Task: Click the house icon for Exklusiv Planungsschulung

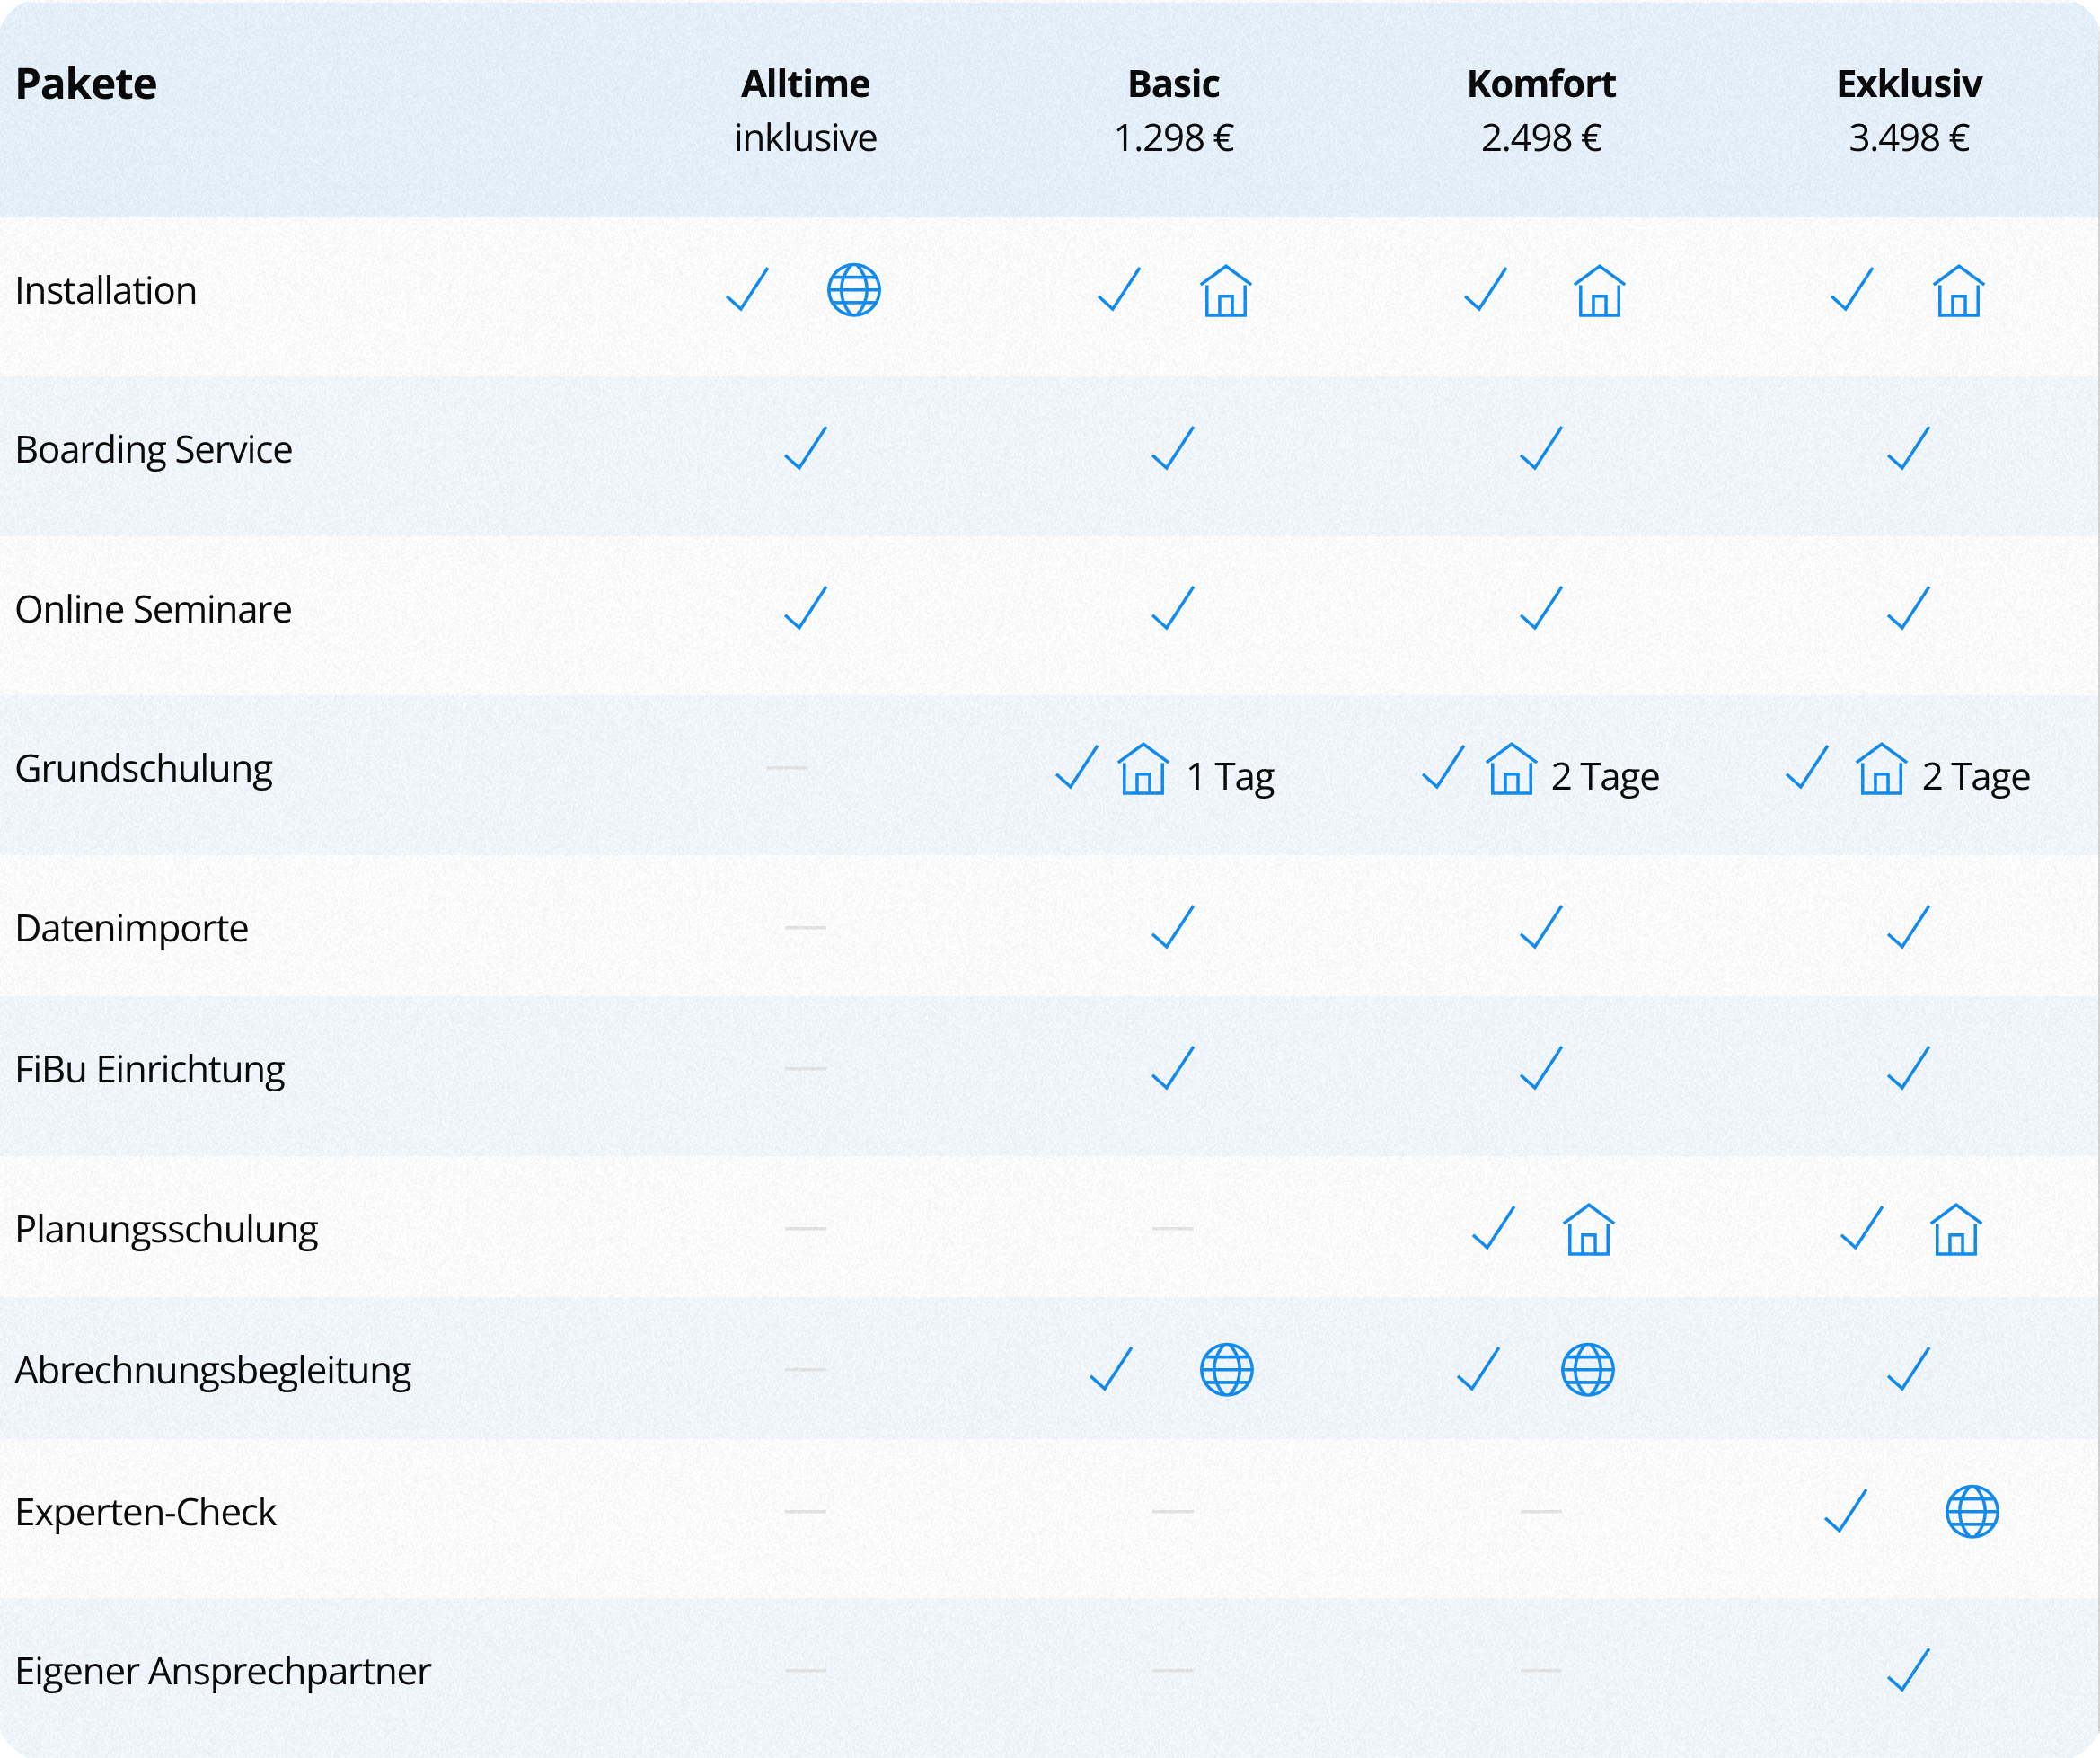Action: [x=1955, y=1229]
